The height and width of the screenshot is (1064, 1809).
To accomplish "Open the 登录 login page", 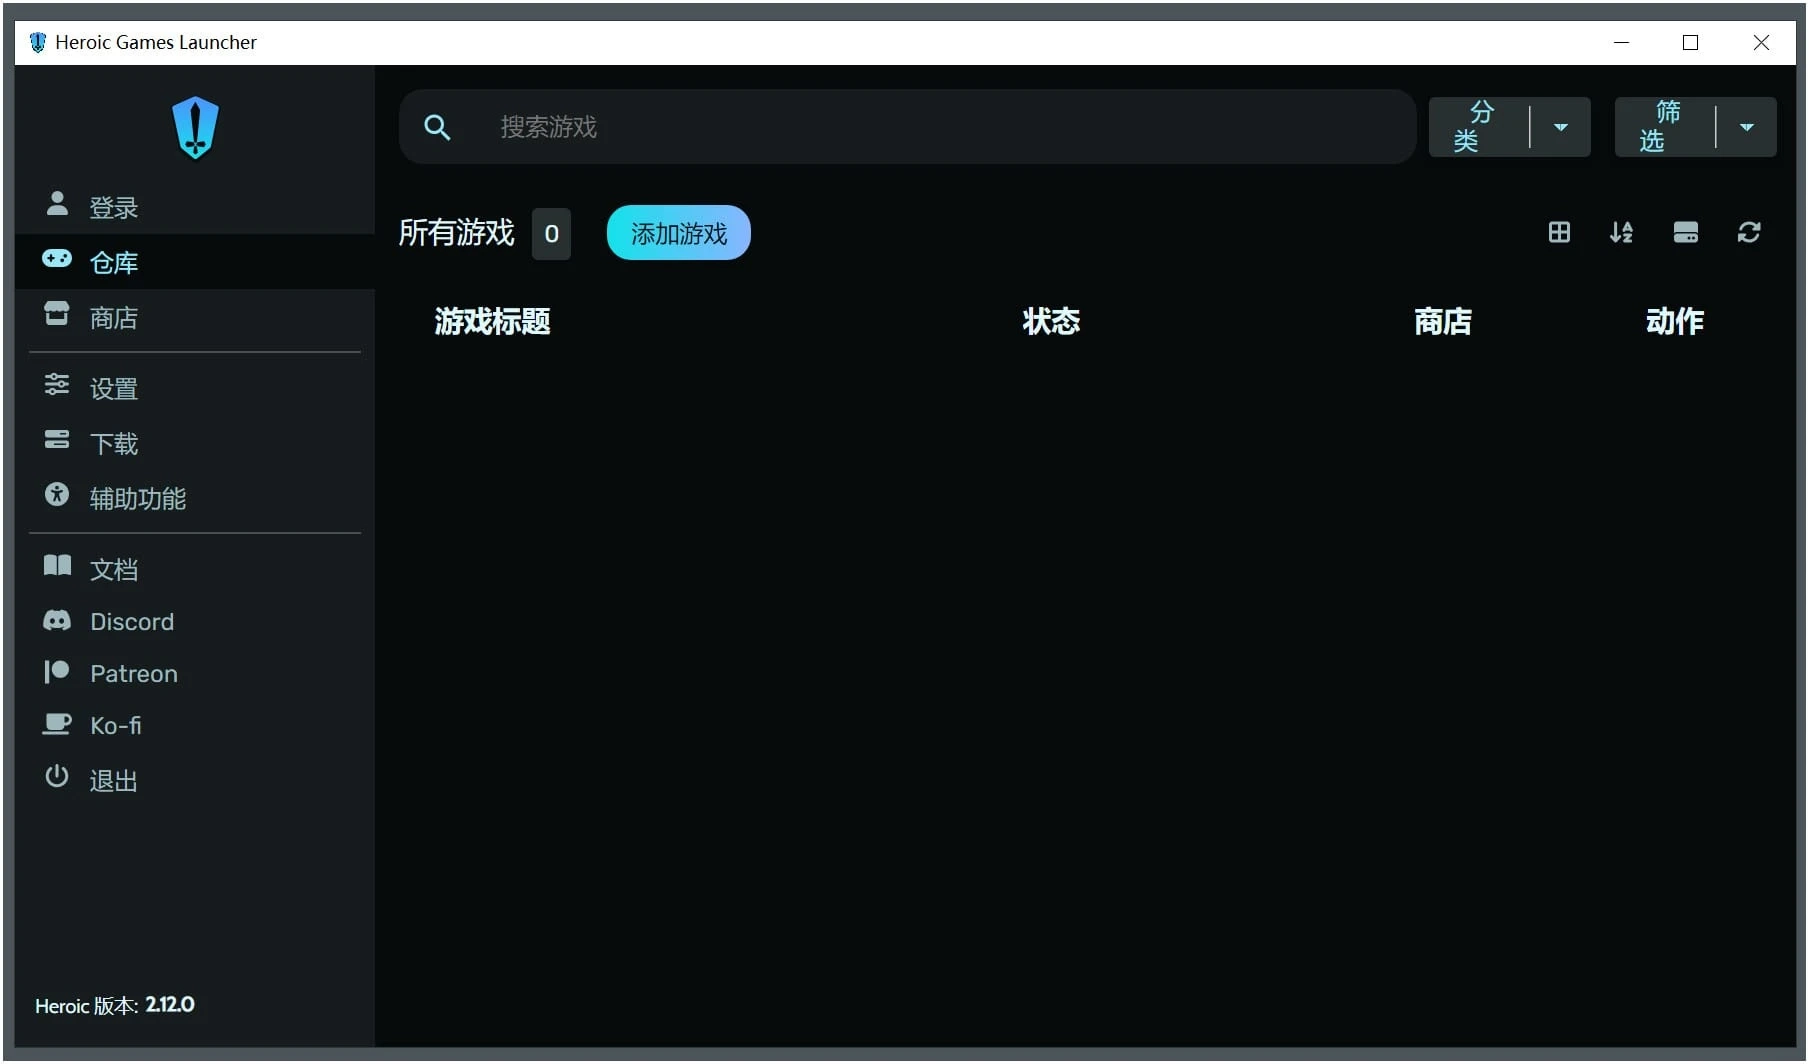I will (113, 207).
